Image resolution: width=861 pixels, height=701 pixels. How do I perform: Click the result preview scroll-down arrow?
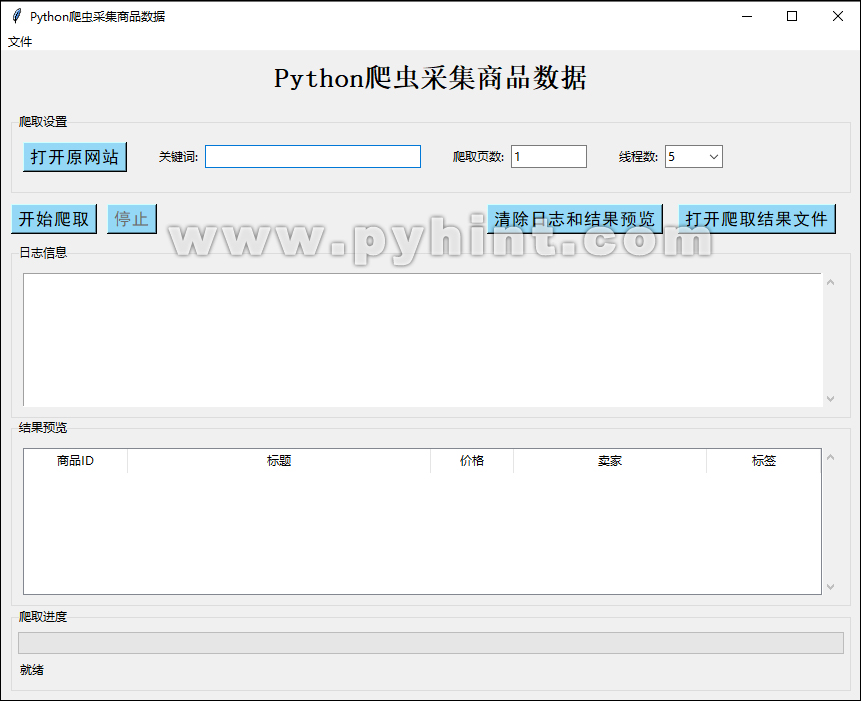pos(830,587)
